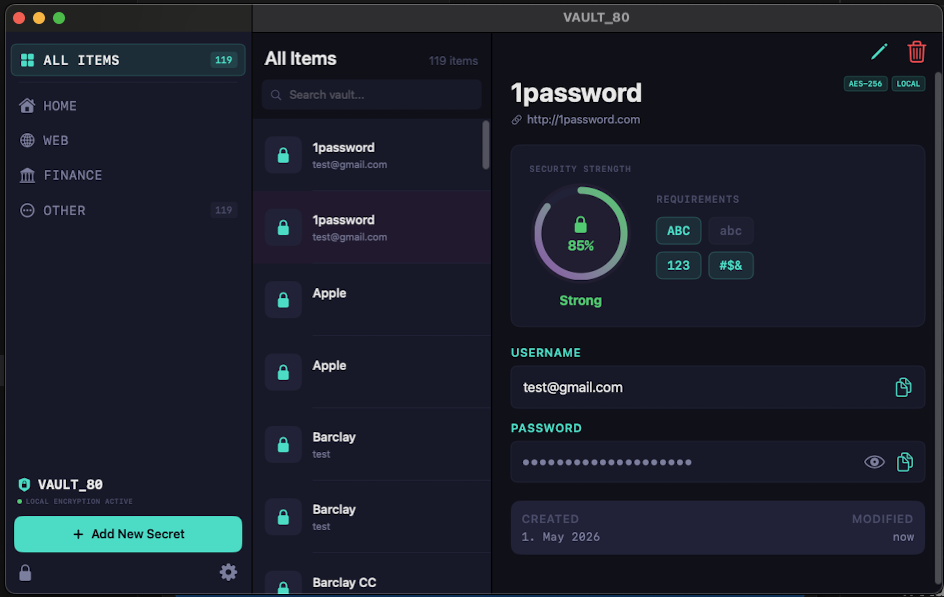The height and width of the screenshot is (597, 944).
Task: Click the 'Strong' strength label
Action: pos(580,300)
